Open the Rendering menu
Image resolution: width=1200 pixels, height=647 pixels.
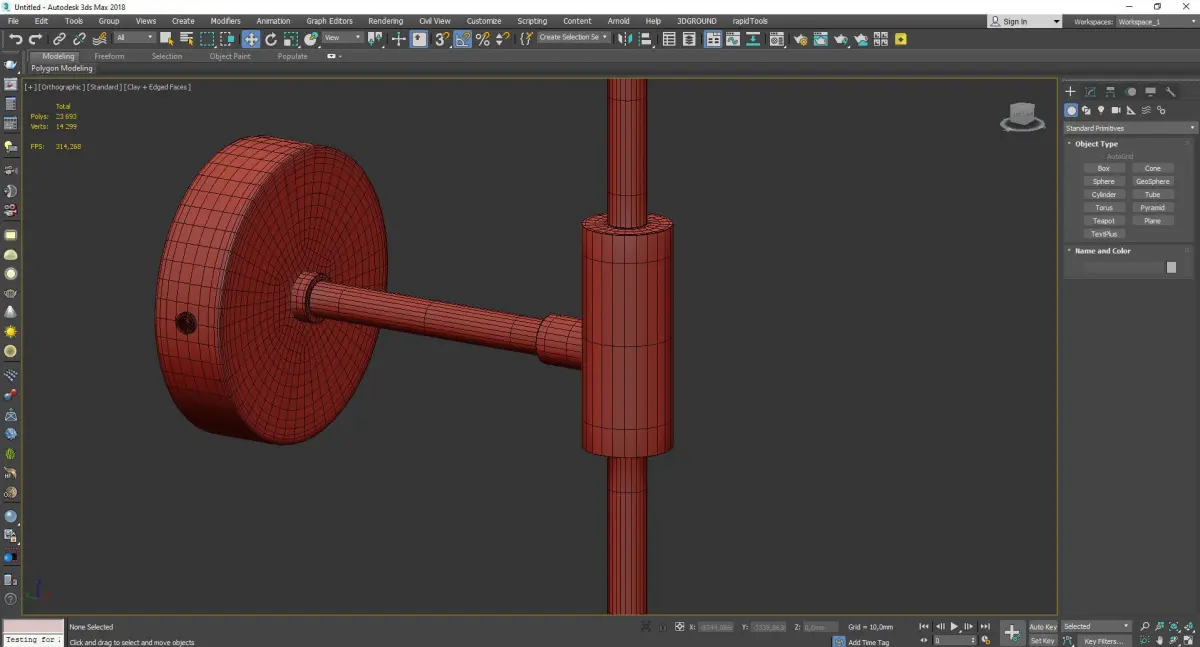pyautogui.click(x=385, y=21)
